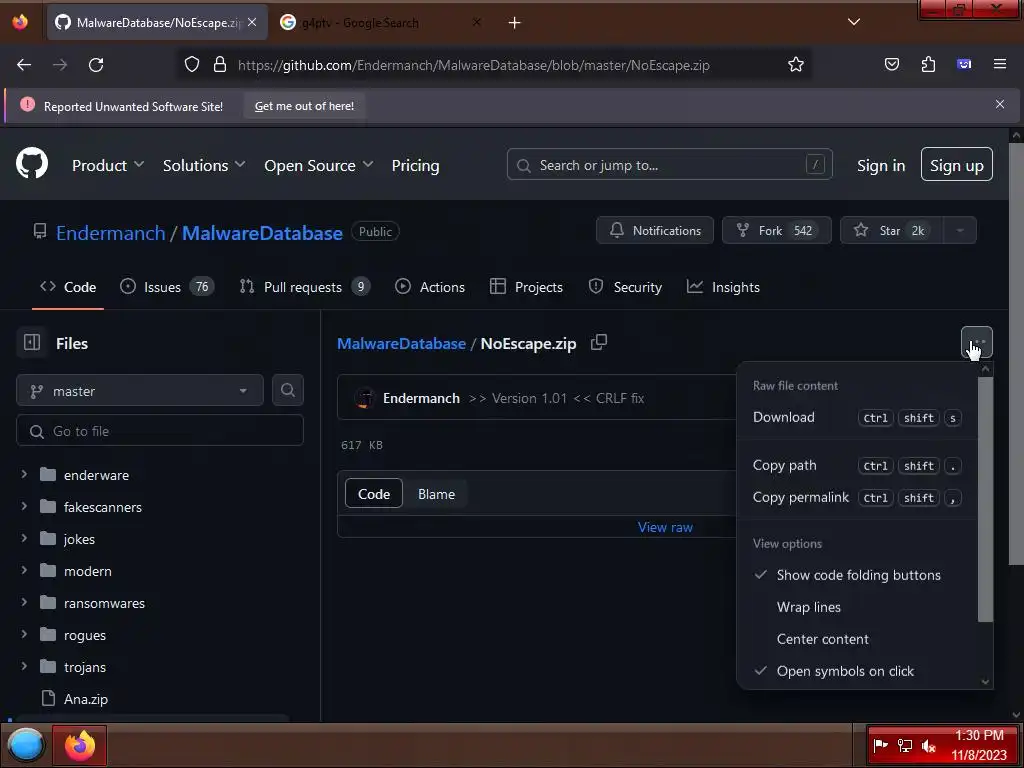
Task: Dismiss the Unwanted Software warning bar
Action: (999, 104)
